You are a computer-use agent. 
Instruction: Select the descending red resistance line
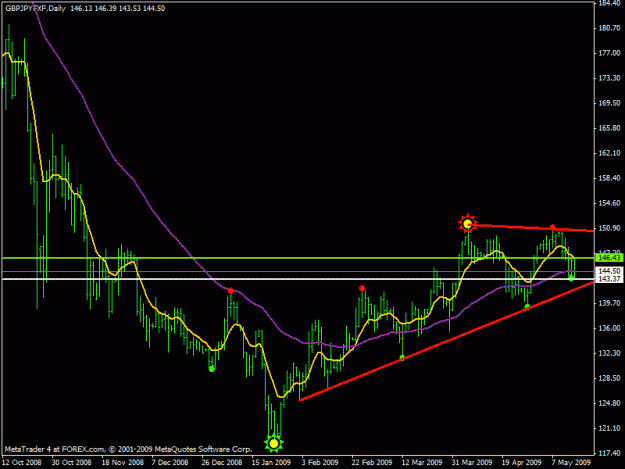tap(532, 228)
